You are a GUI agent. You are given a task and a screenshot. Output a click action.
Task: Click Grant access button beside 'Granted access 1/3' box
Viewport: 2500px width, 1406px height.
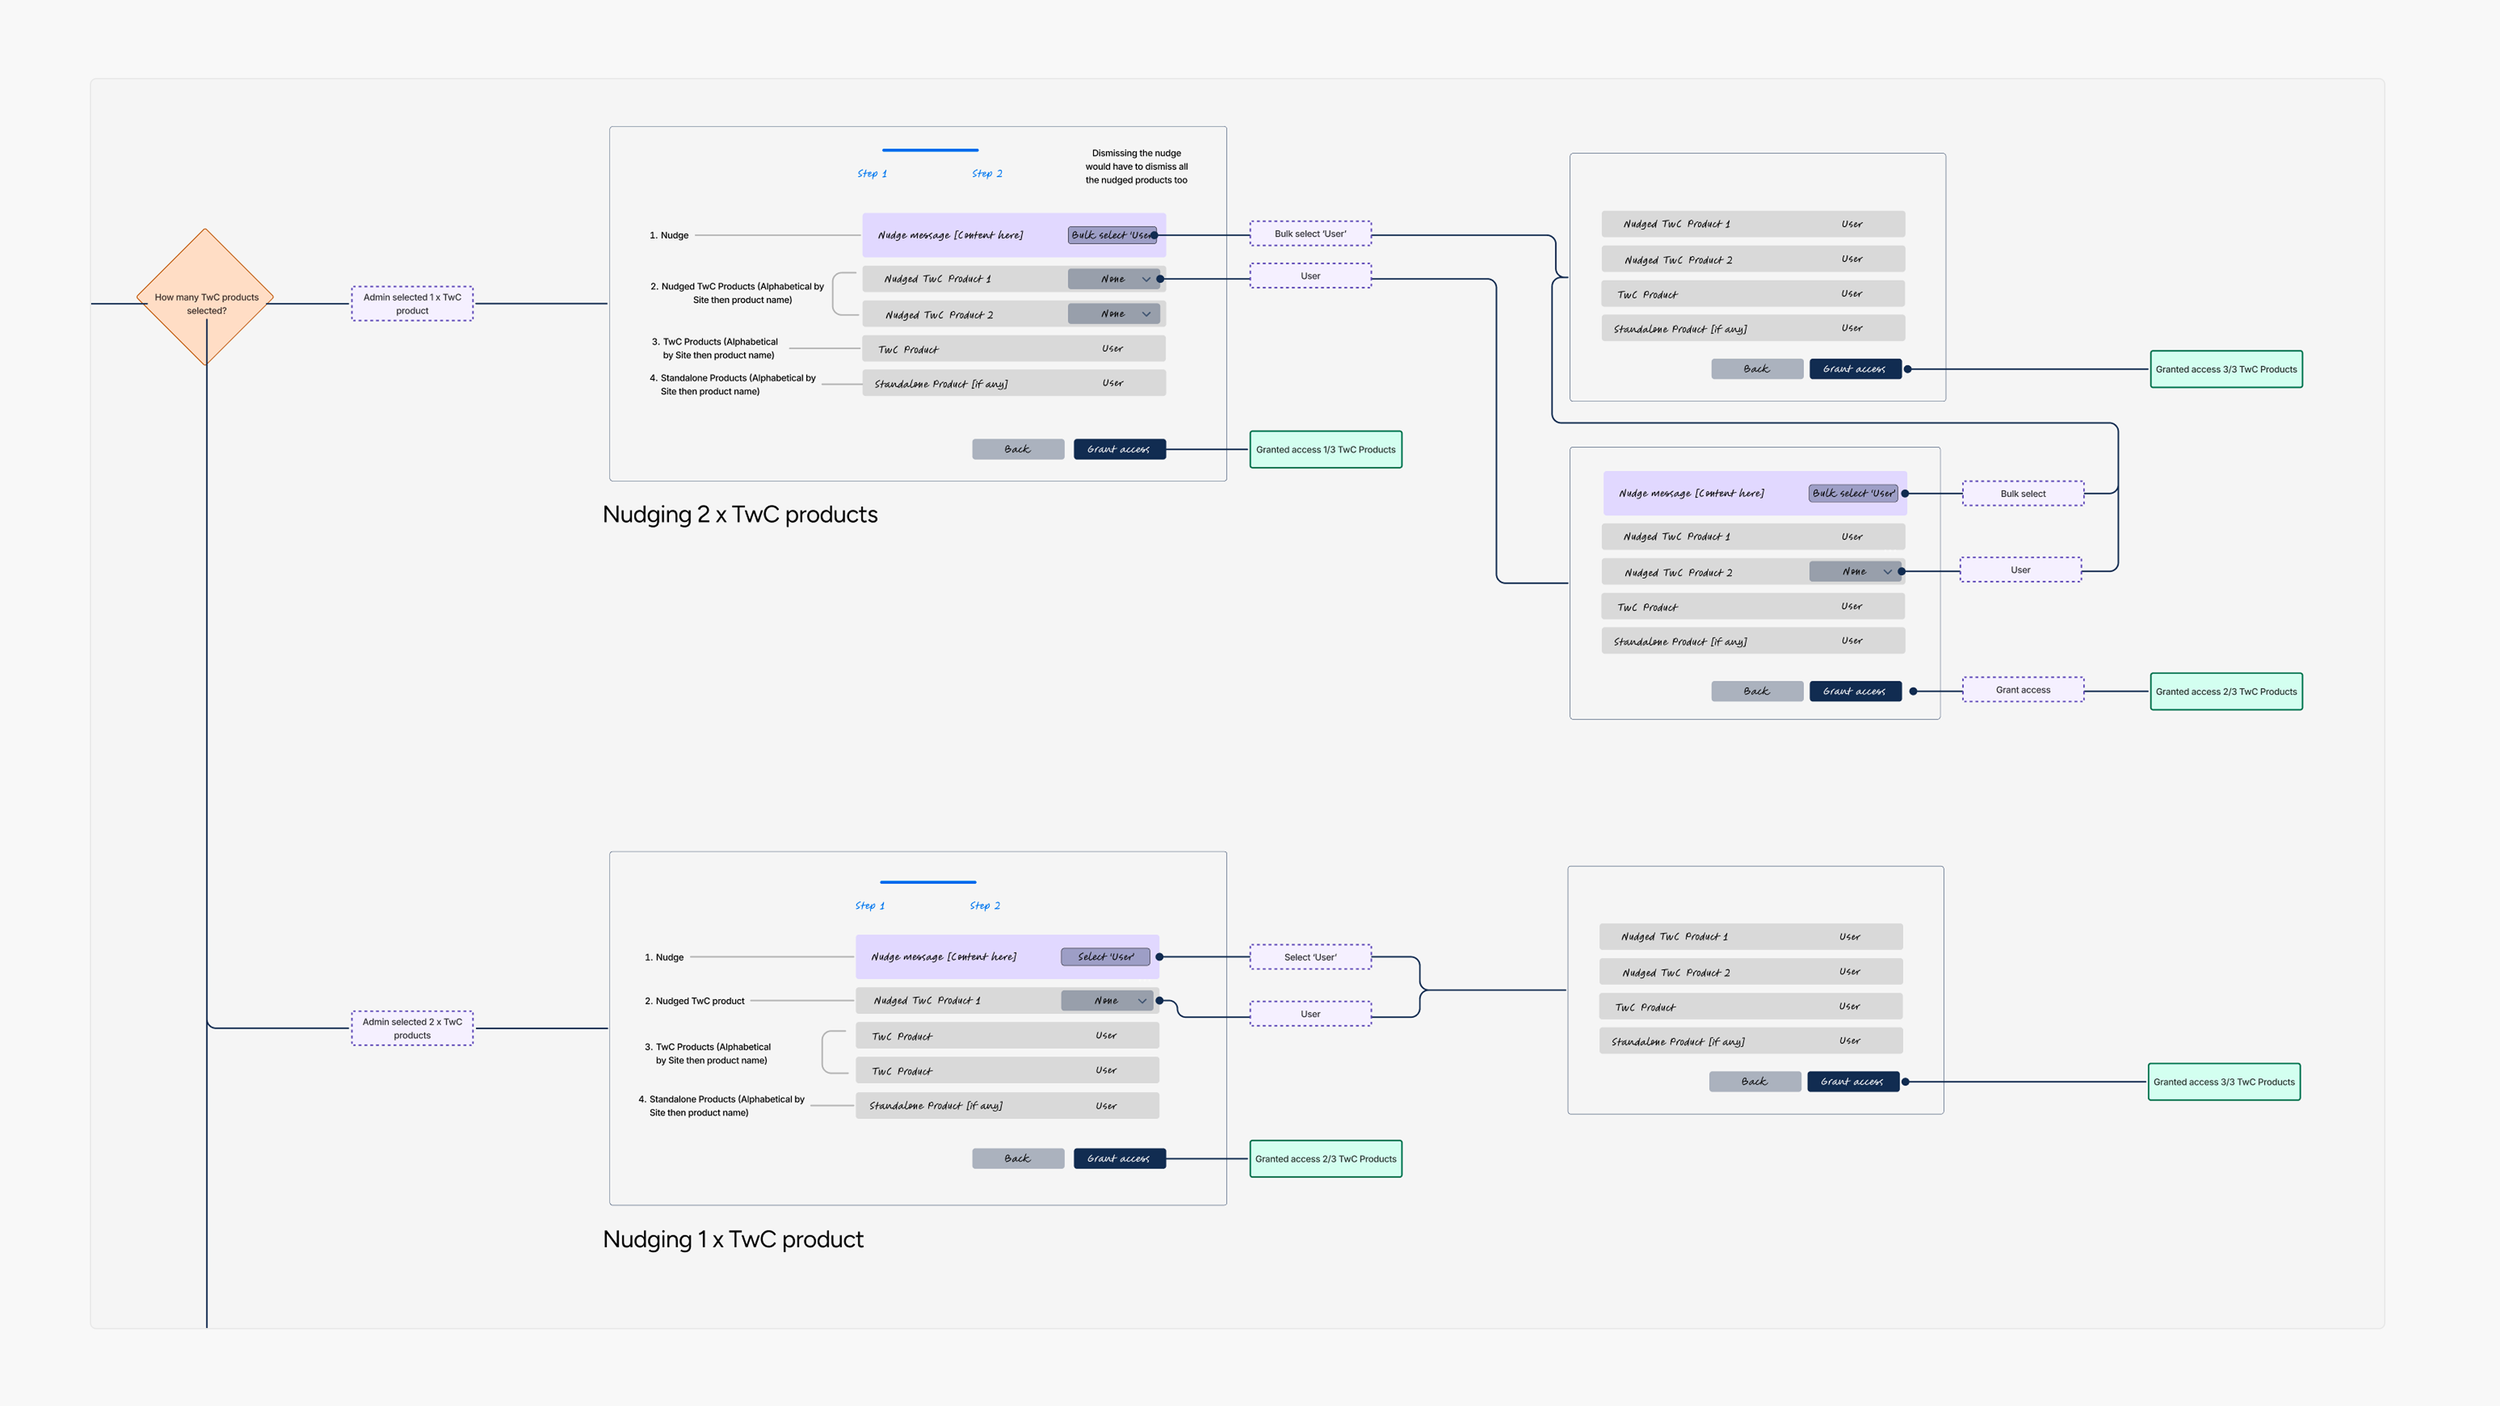click(x=1118, y=450)
